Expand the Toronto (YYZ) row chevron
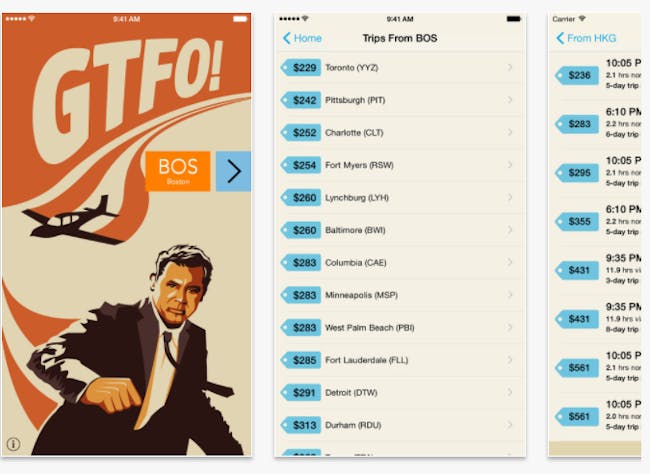 click(510, 67)
